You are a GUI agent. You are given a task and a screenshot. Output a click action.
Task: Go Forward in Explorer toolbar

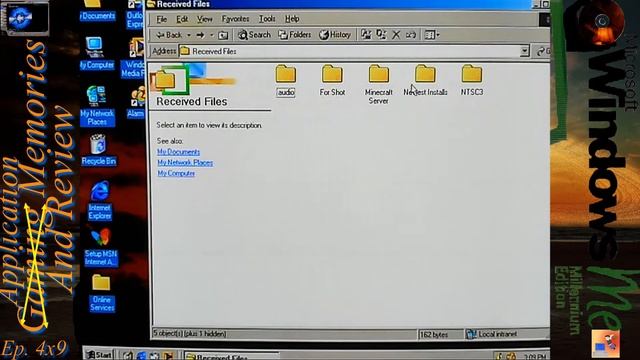click(x=200, y=35)
